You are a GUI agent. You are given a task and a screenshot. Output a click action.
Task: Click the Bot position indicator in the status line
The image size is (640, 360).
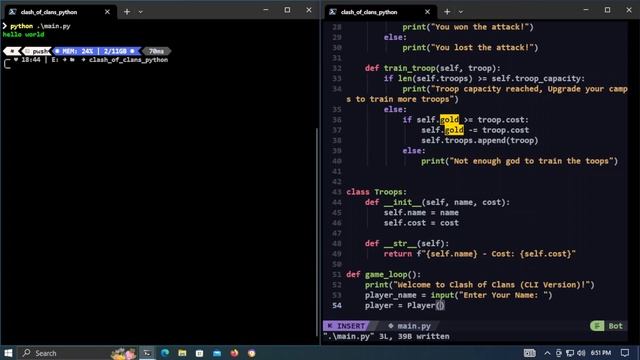[616, 326]
